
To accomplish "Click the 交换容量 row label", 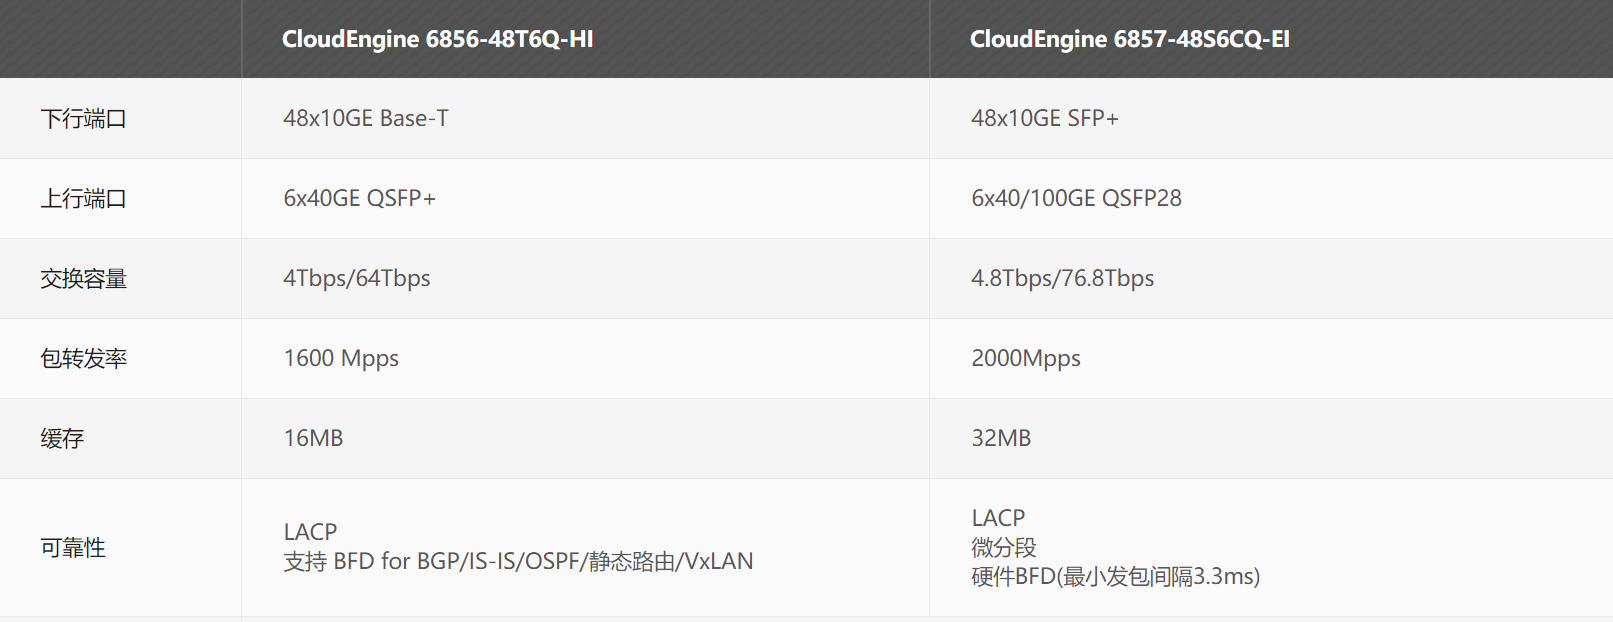I will pyautogui.click(x=83, y=279).
